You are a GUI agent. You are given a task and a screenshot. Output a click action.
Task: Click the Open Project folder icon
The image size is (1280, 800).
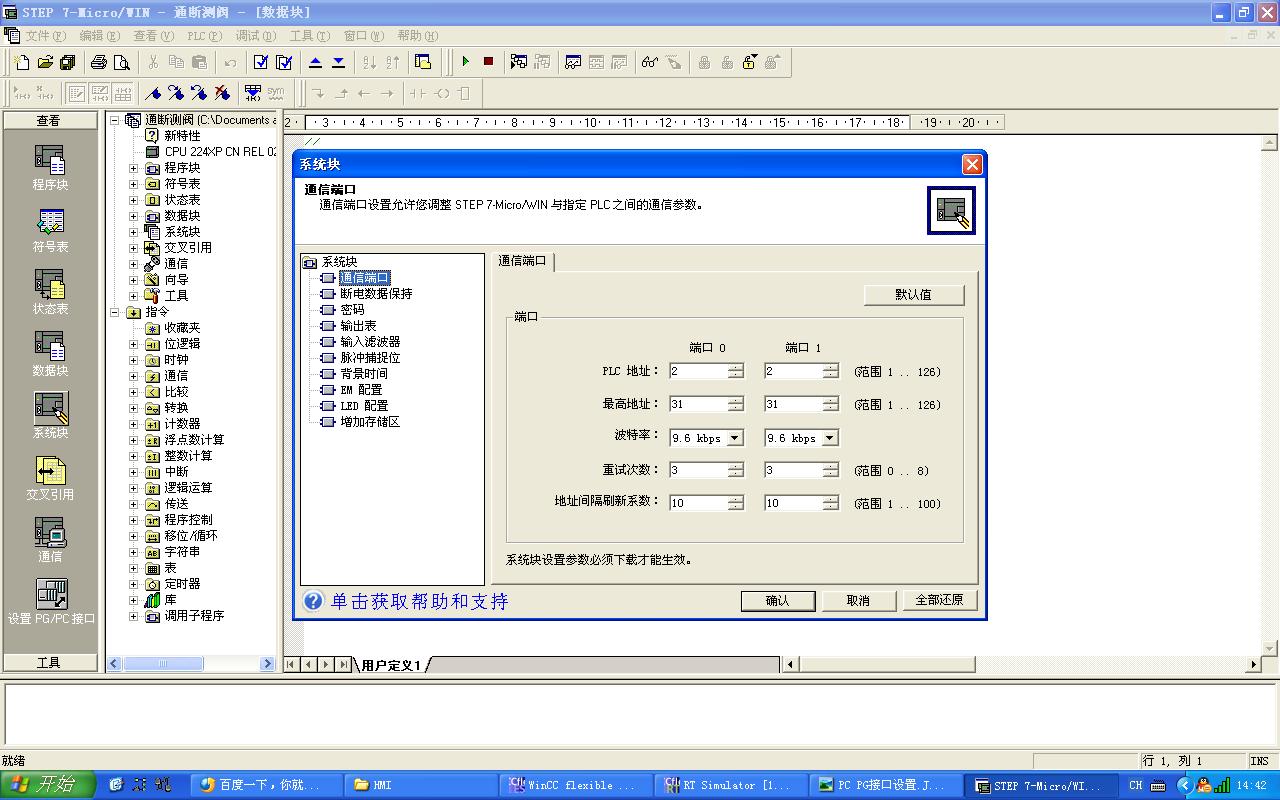click(45, 62)
